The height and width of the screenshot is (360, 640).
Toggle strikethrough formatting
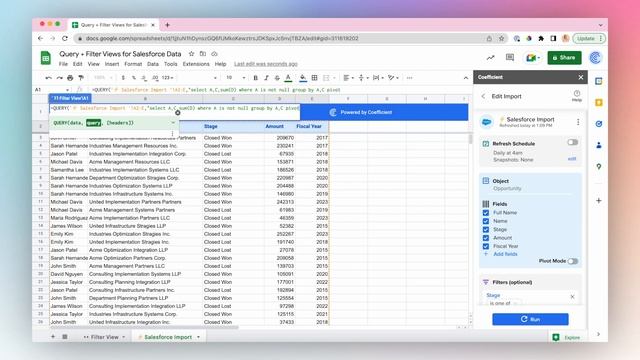(277, 78)
